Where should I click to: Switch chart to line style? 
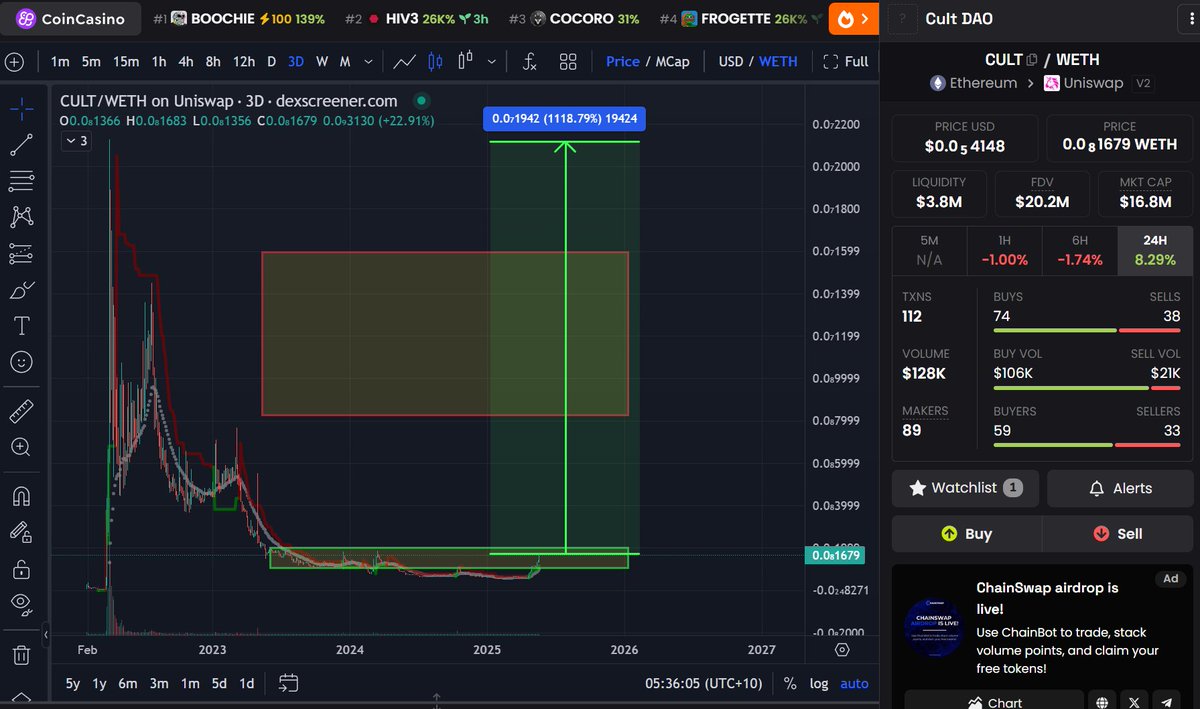click(x=405, y=62)
